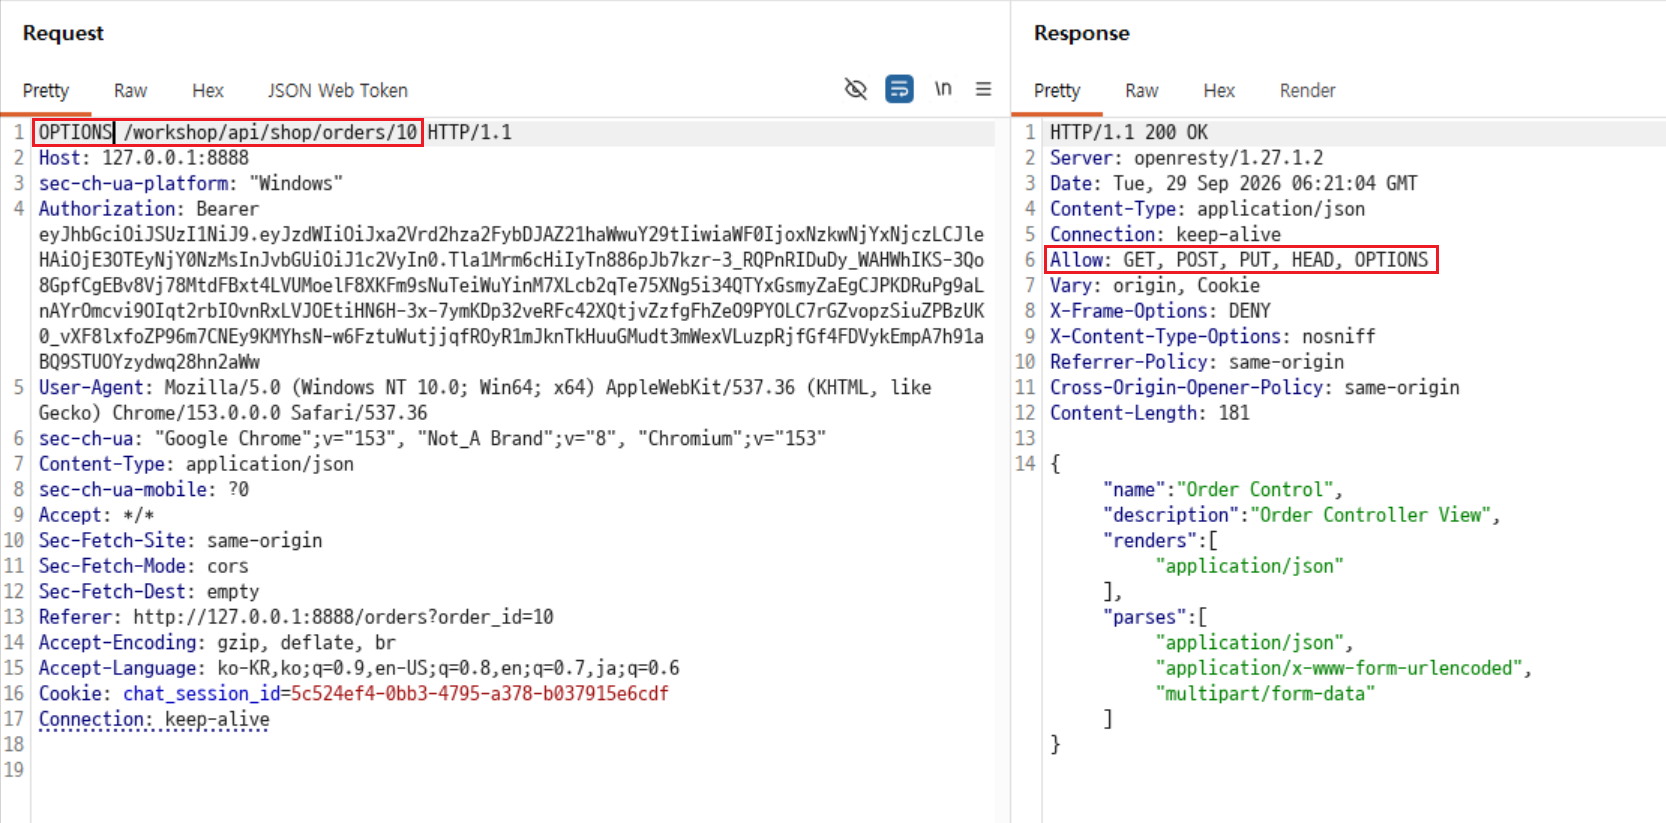Image resolution: width=1666 pixels, height=823 pixels.
Task: Click the "application/x-www-form-urlencoded" entry
Action: click(1339, 668)
